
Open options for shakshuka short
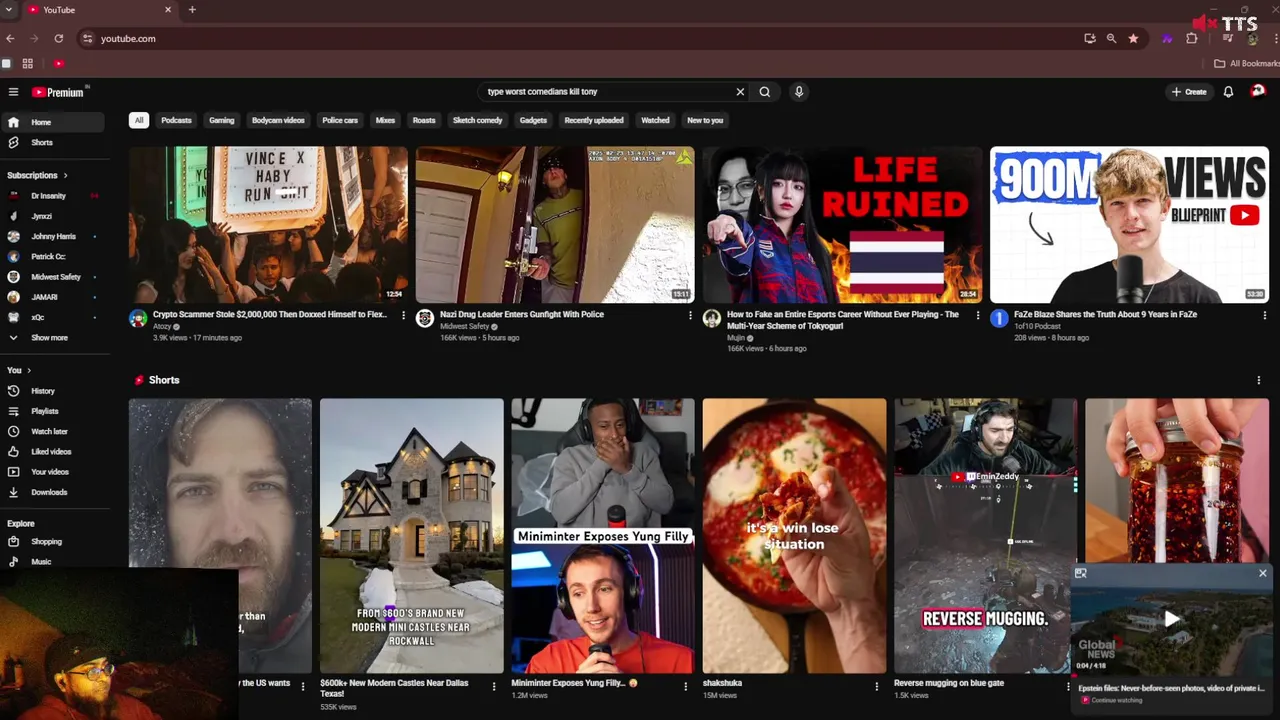coord(876,686)
